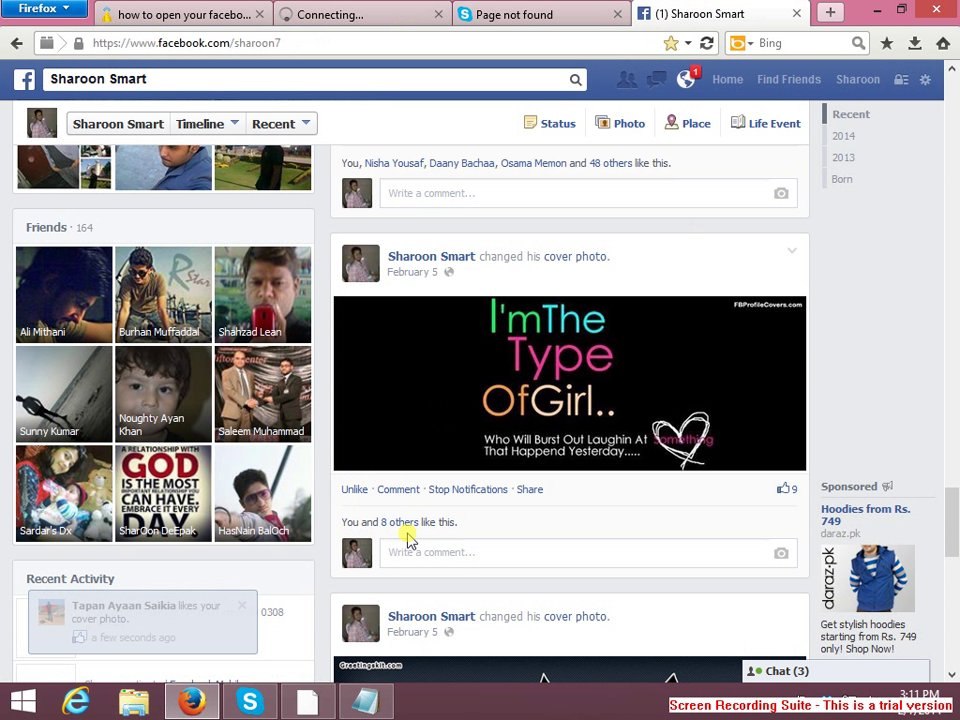Click the Facebook logo icon

pos(24,80)
